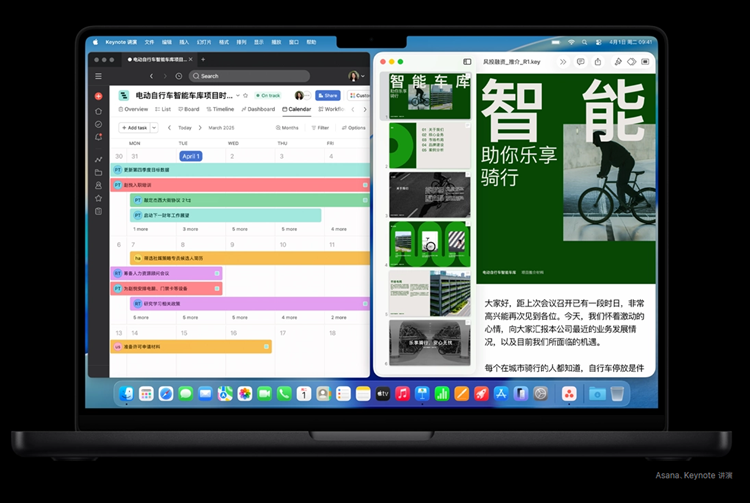Open the profile avatar dropdown in Asana
The height and width of the screenshot is (503, 750).
[x=356, y=76]
